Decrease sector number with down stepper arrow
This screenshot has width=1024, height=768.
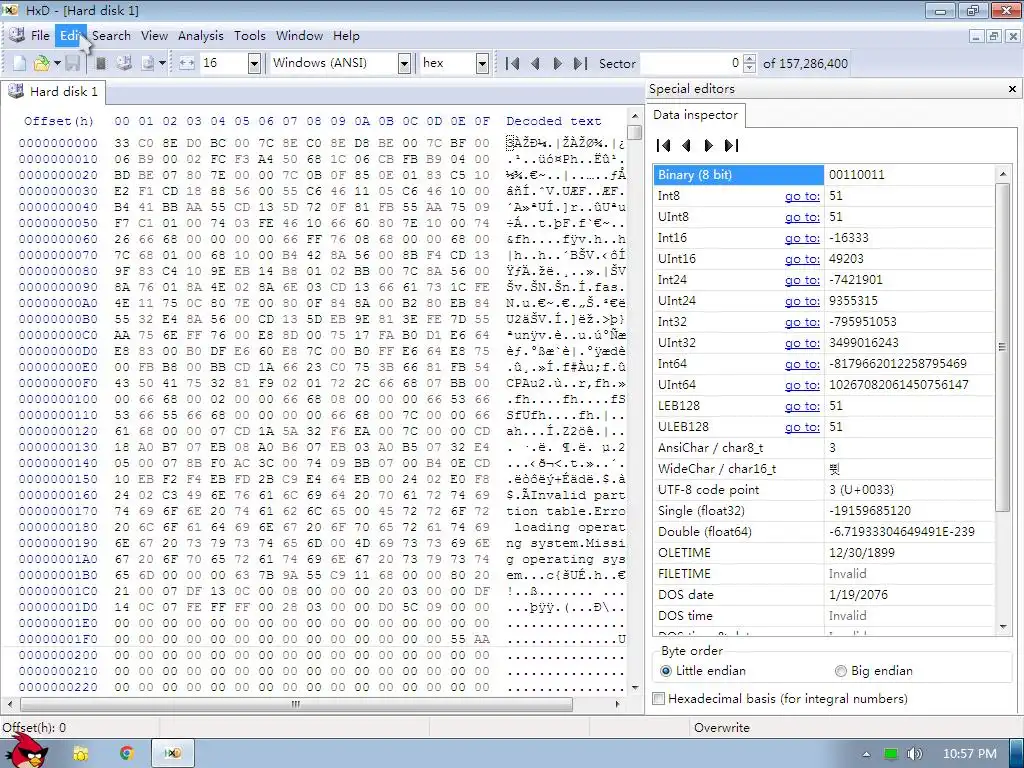pyautogui.click(x=750, y=68)
